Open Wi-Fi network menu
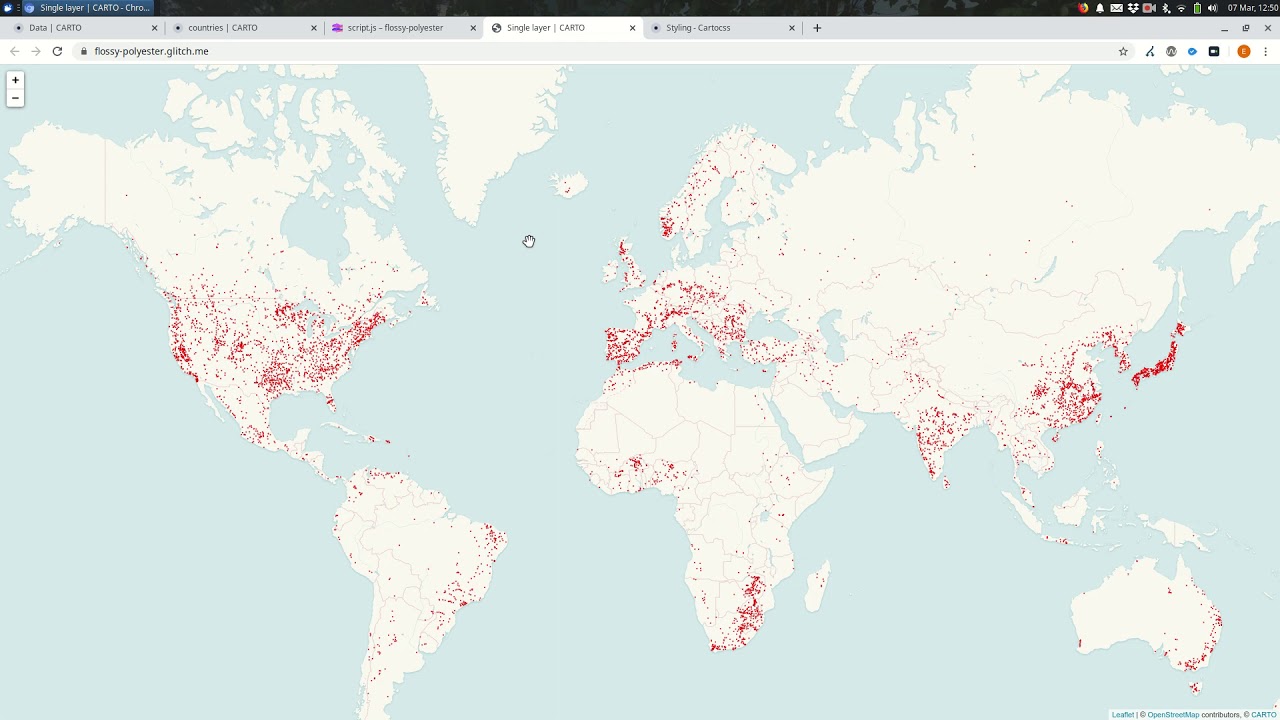The image size is (1280, 720). click(1181, 8)
